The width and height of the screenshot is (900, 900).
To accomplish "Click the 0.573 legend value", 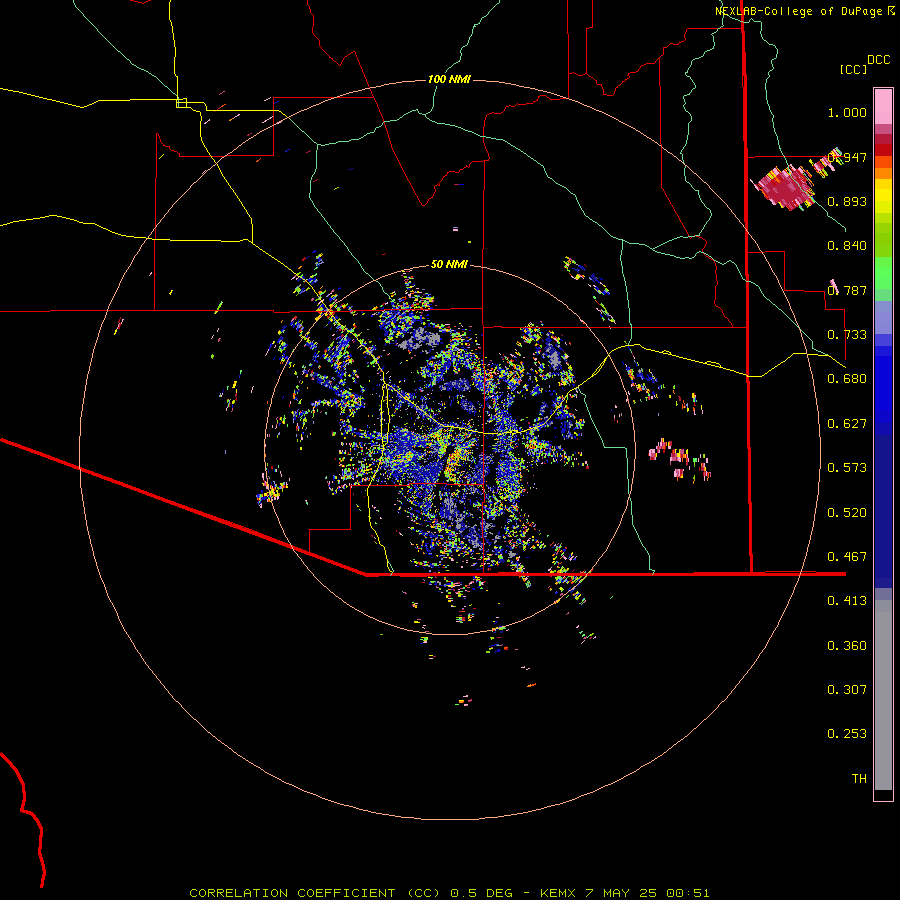I will click(x=847, y=468).
